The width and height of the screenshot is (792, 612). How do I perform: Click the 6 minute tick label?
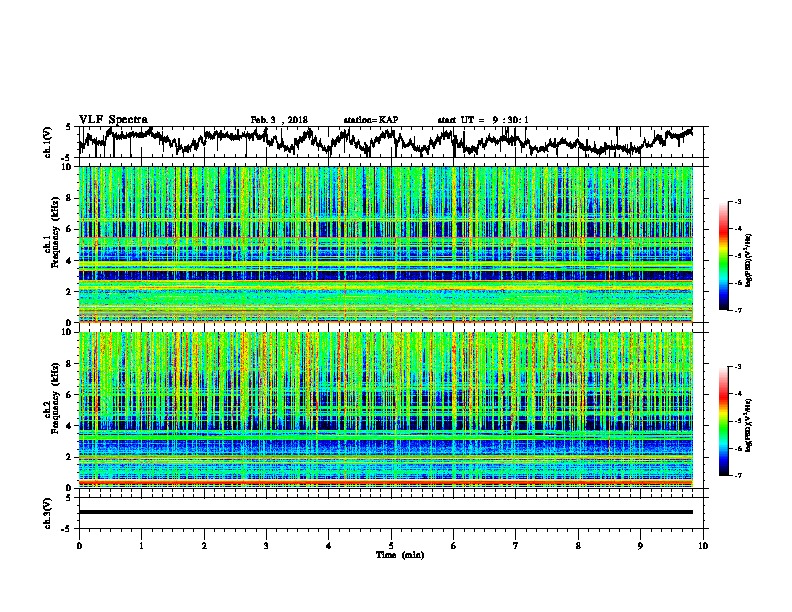click(454, 546)
